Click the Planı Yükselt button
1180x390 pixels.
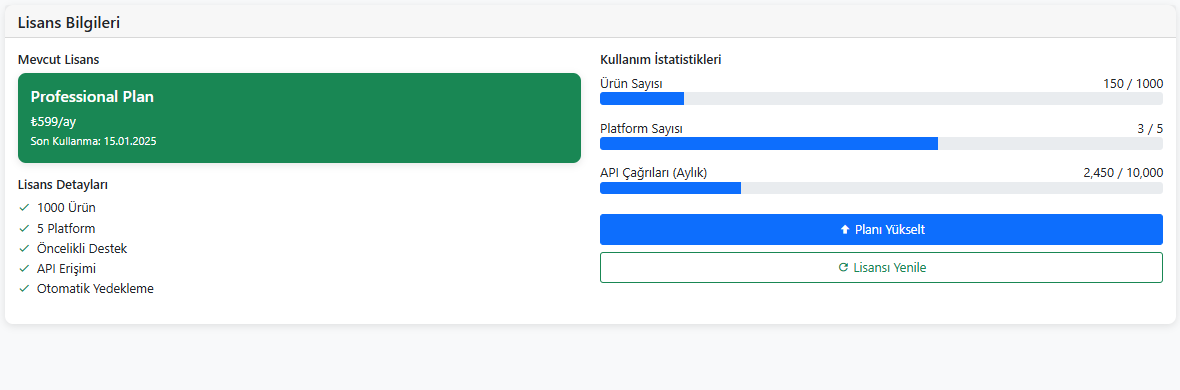(881, 230)
